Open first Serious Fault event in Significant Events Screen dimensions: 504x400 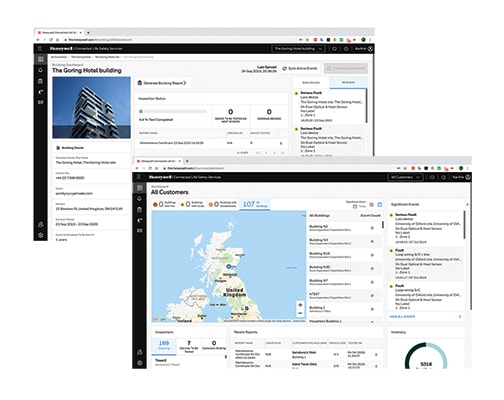[x=426, y=228]
